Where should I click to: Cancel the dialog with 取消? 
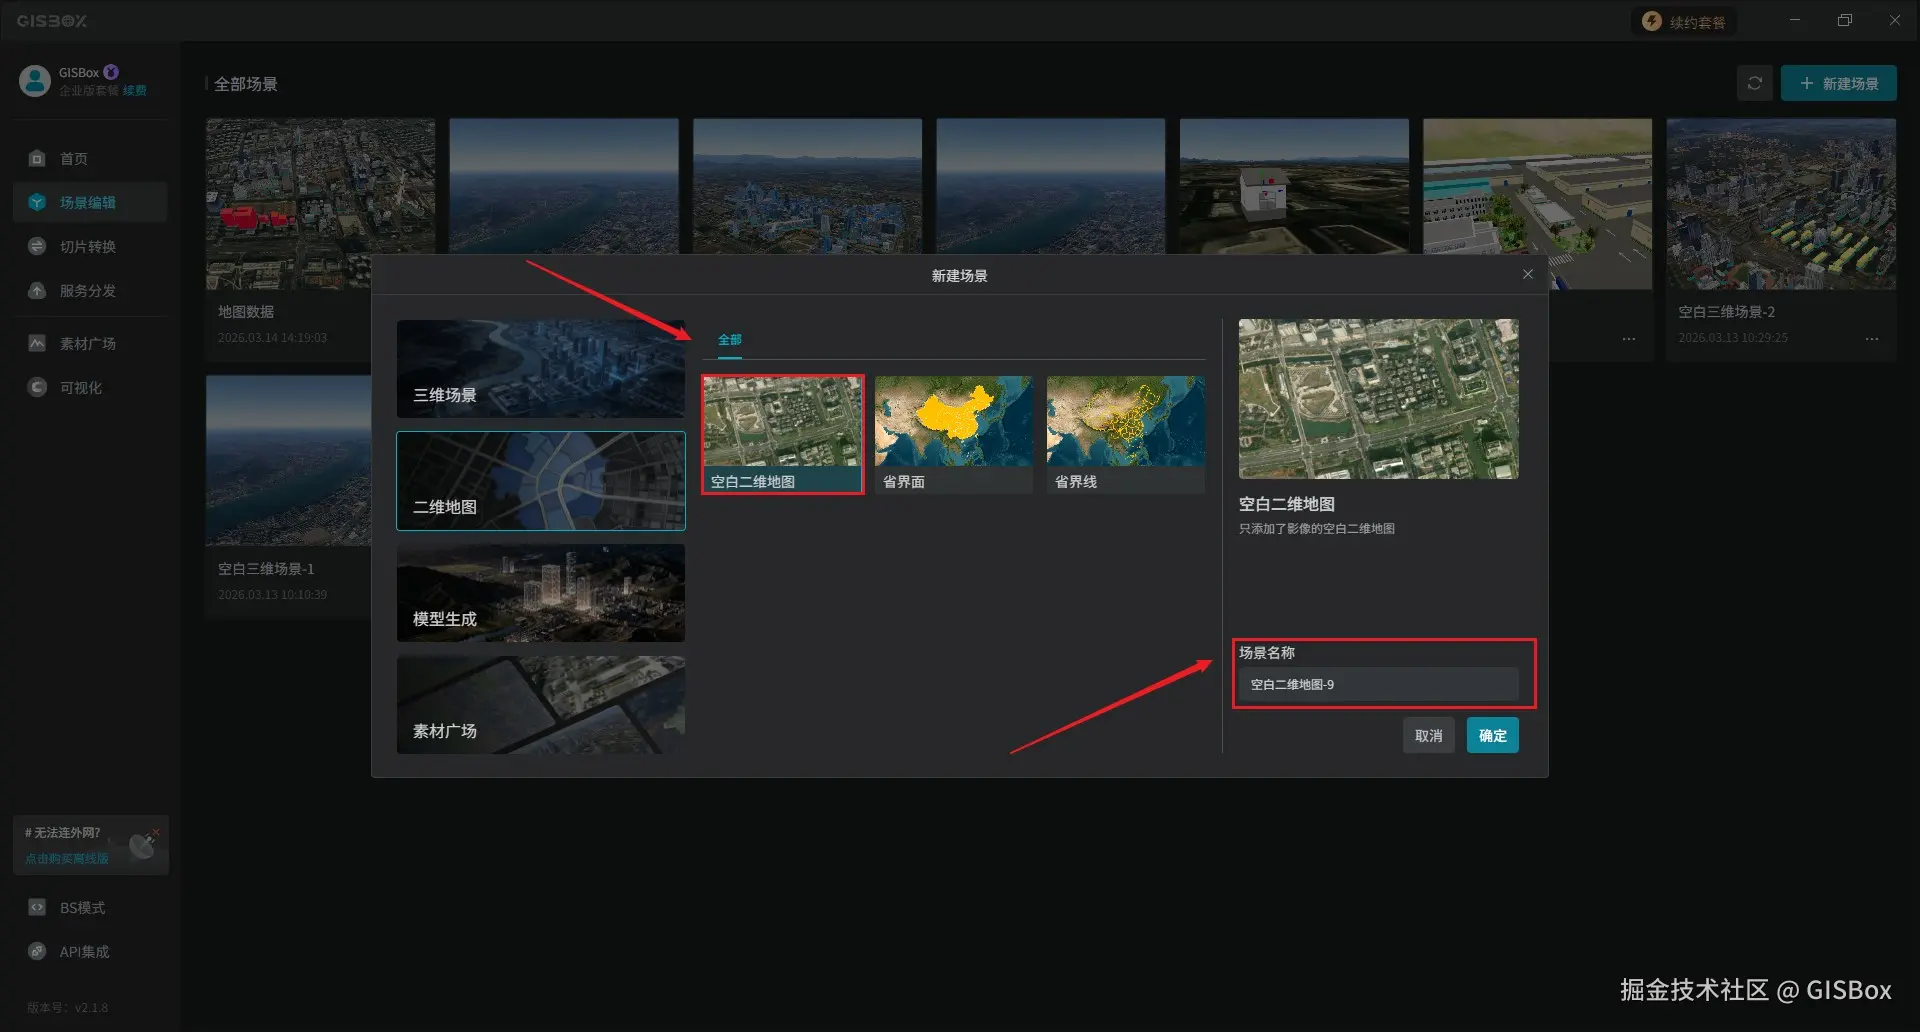(1429, 736)
